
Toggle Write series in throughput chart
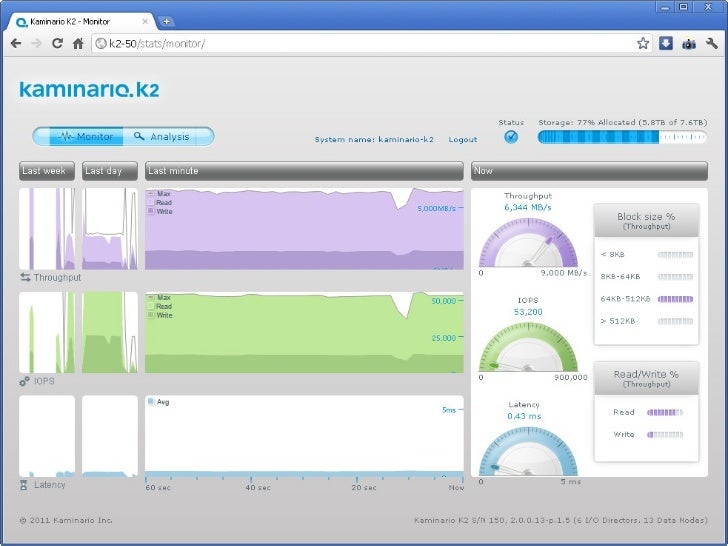pos(160,211)
